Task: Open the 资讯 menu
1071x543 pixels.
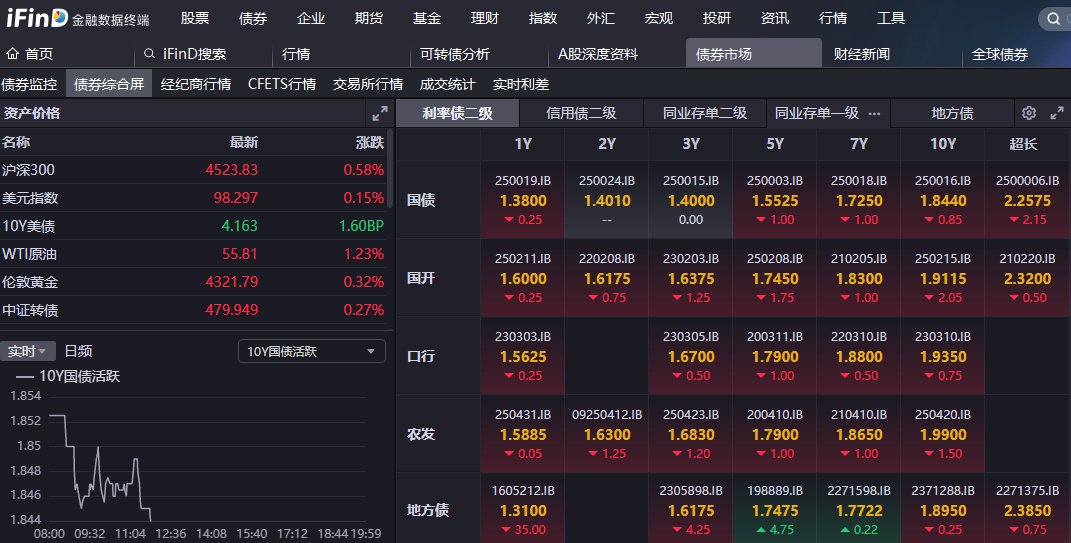Action: click(x=775, y=18)
